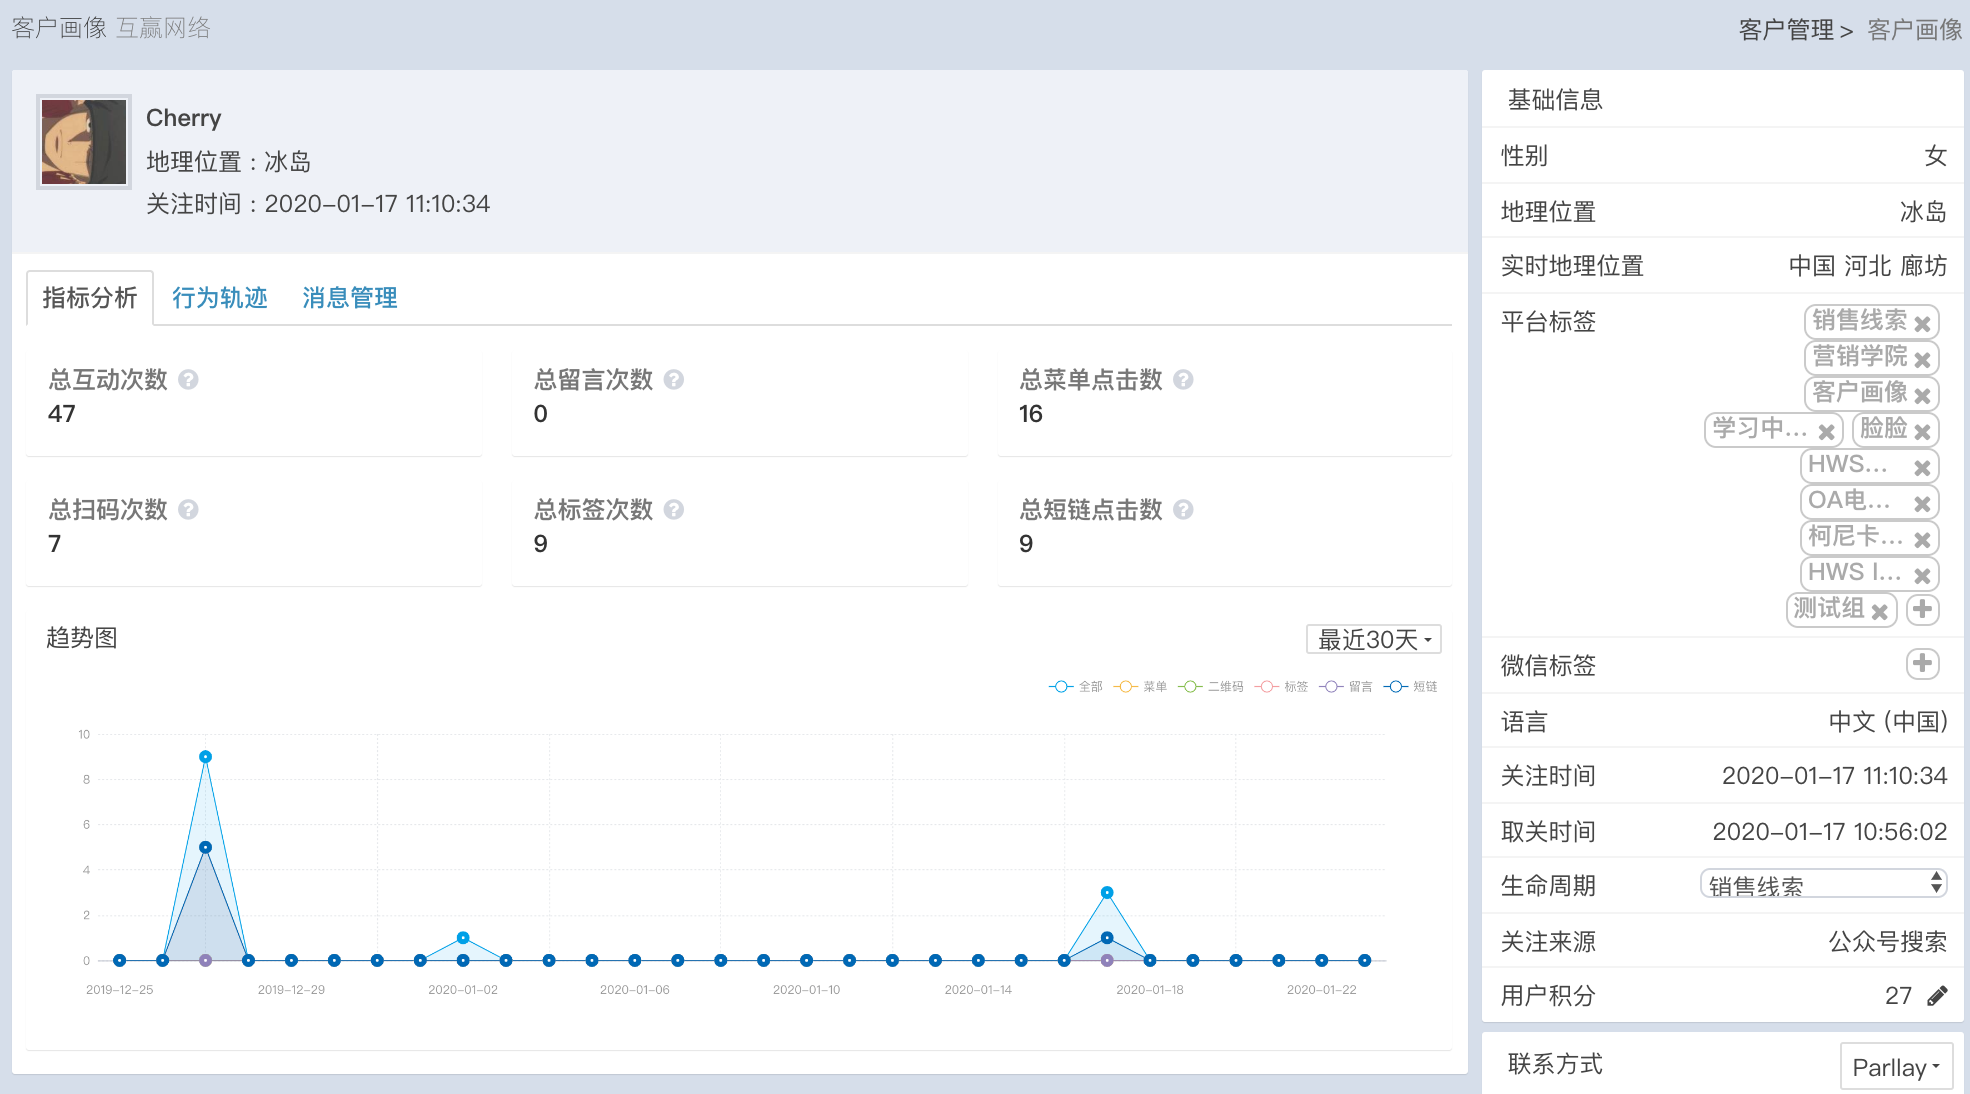Remove the 测试组 platform tag
Image resolution: width=1970 pixels, height=1094 pixels.
(x=1879, y=612)
